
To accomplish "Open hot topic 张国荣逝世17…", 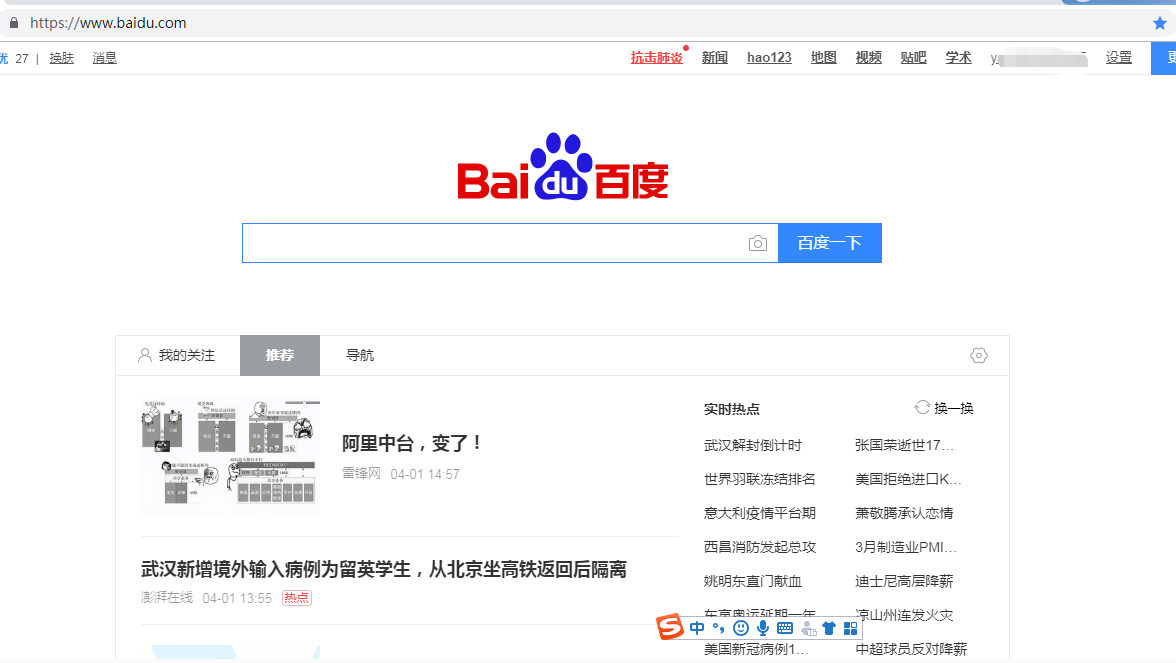I will point(904,446).
